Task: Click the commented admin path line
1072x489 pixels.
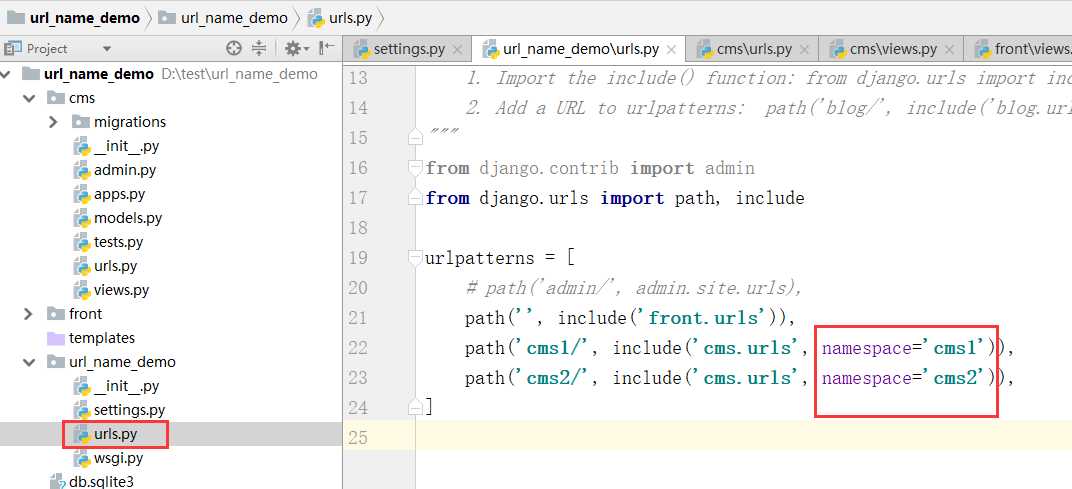Action: 634,288
